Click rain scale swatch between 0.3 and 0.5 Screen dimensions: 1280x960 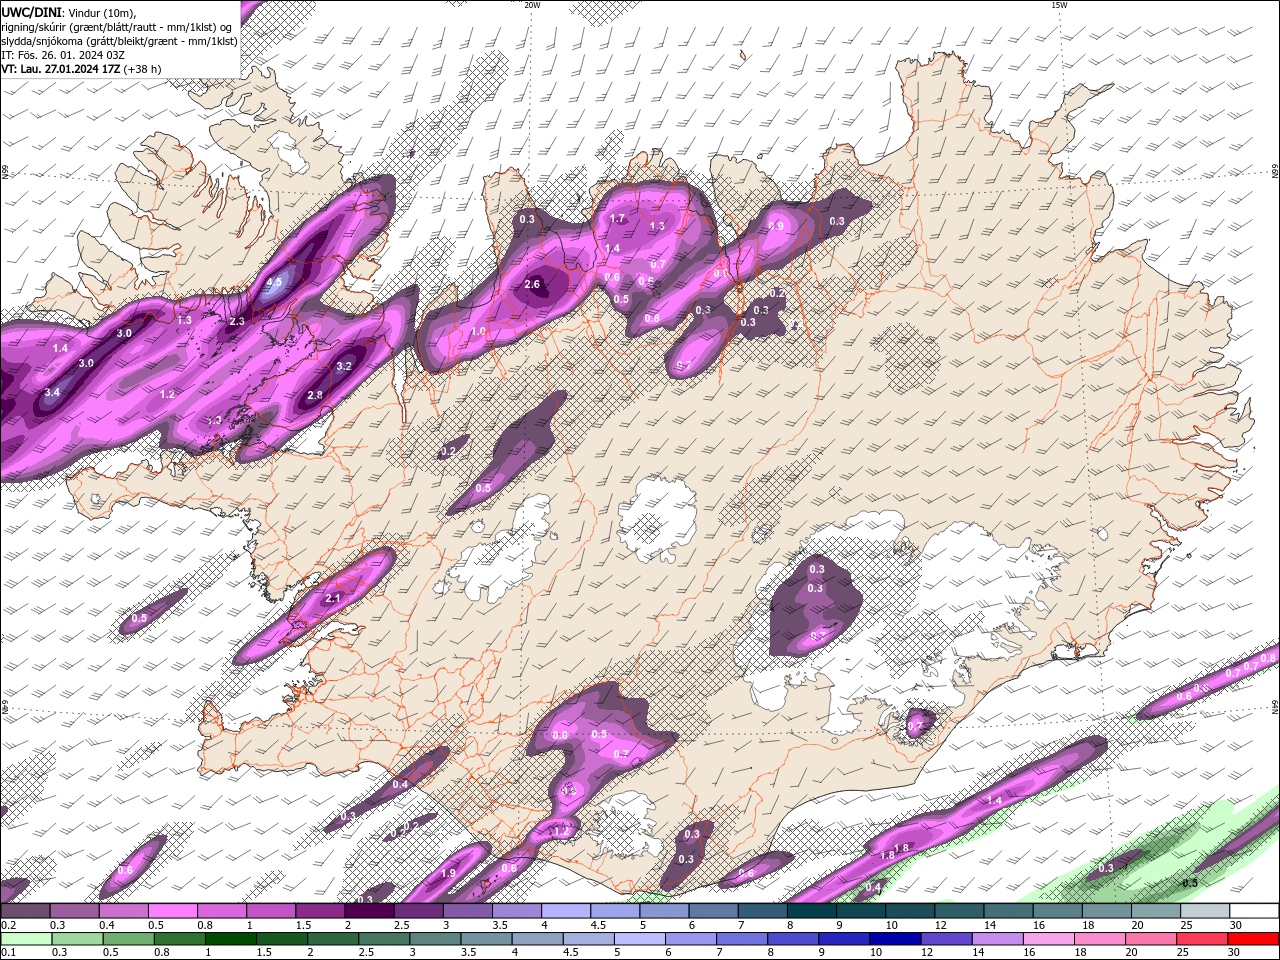tap(77, 939)
